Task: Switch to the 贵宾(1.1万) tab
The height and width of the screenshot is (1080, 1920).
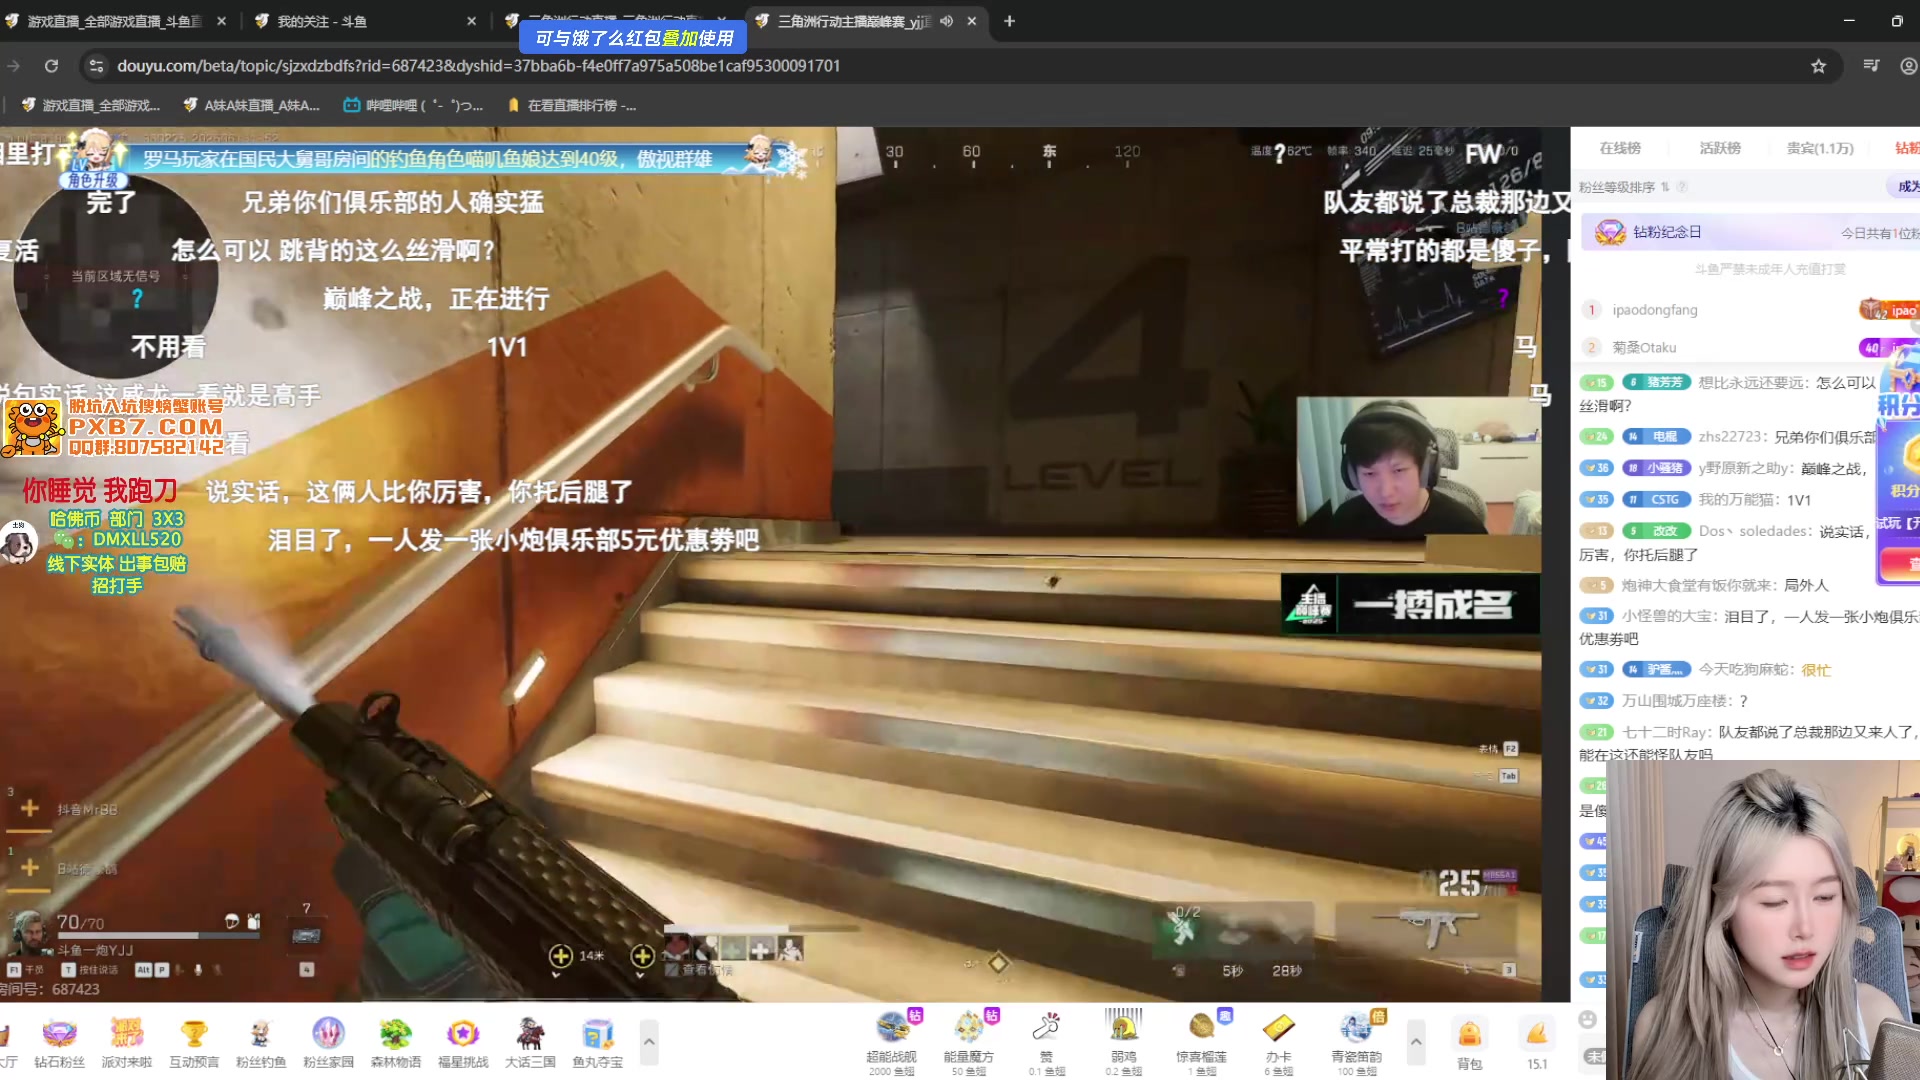Action: tap(1820, 148)
